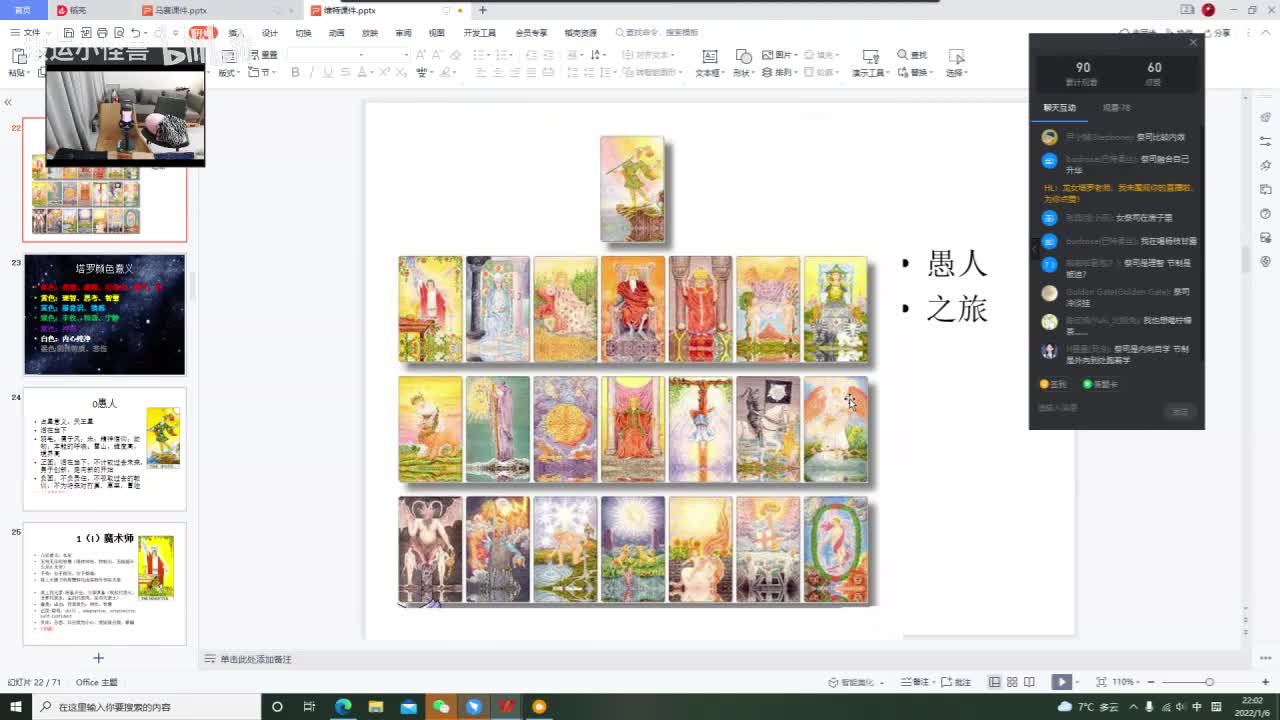Viewport: 1280px width, 720px height.
Task: Click 'Click to add notes' area
Action: click(x=256, y=659)
